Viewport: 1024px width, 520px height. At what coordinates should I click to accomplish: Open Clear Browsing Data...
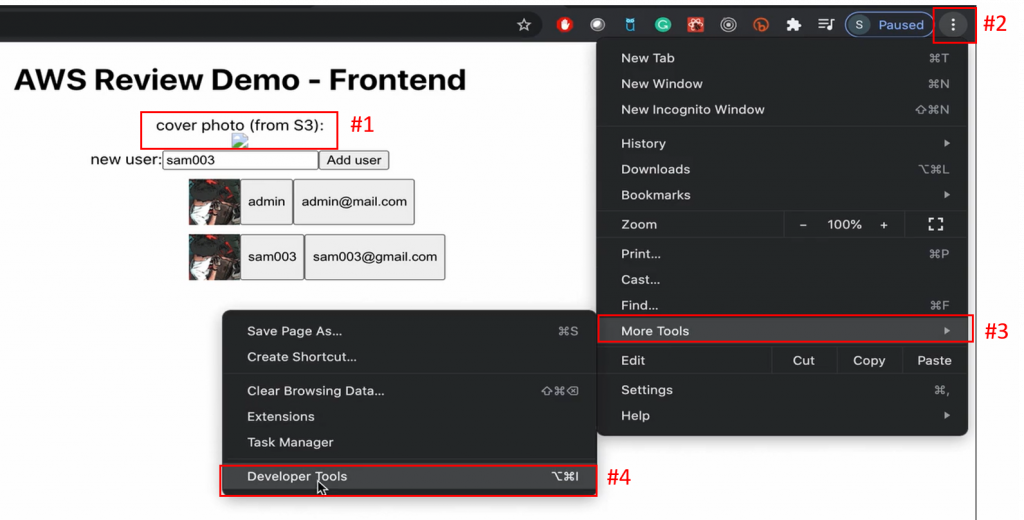[409, 391]
